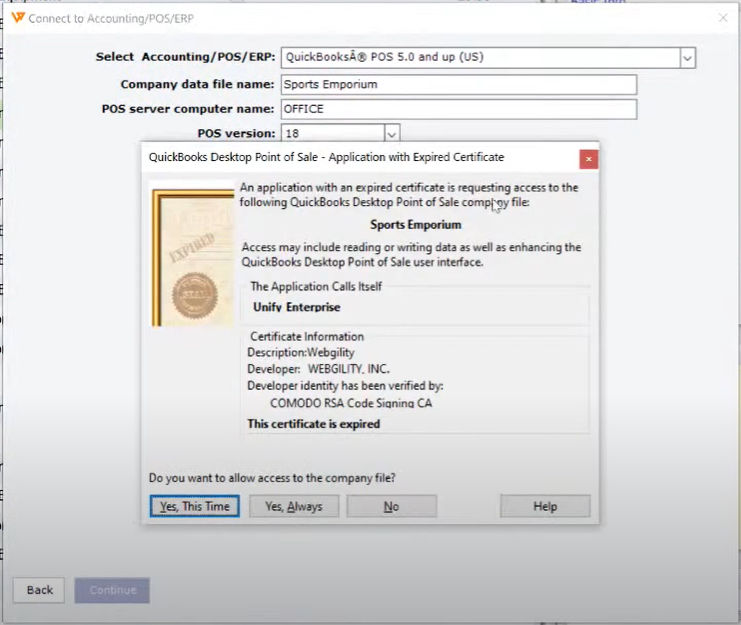Click the Yes, This Time button

point(194,506)
